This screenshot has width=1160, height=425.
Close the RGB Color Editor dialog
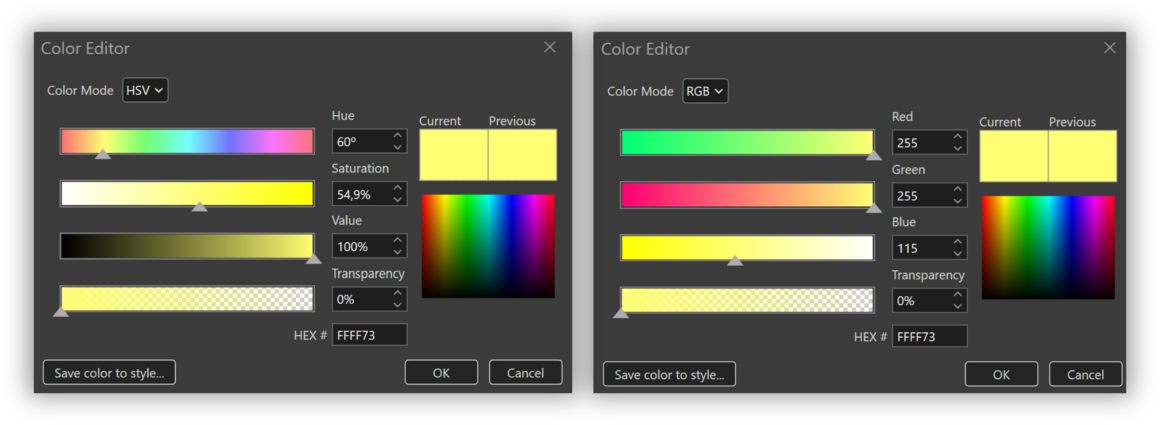click(x=1110, y=48)
